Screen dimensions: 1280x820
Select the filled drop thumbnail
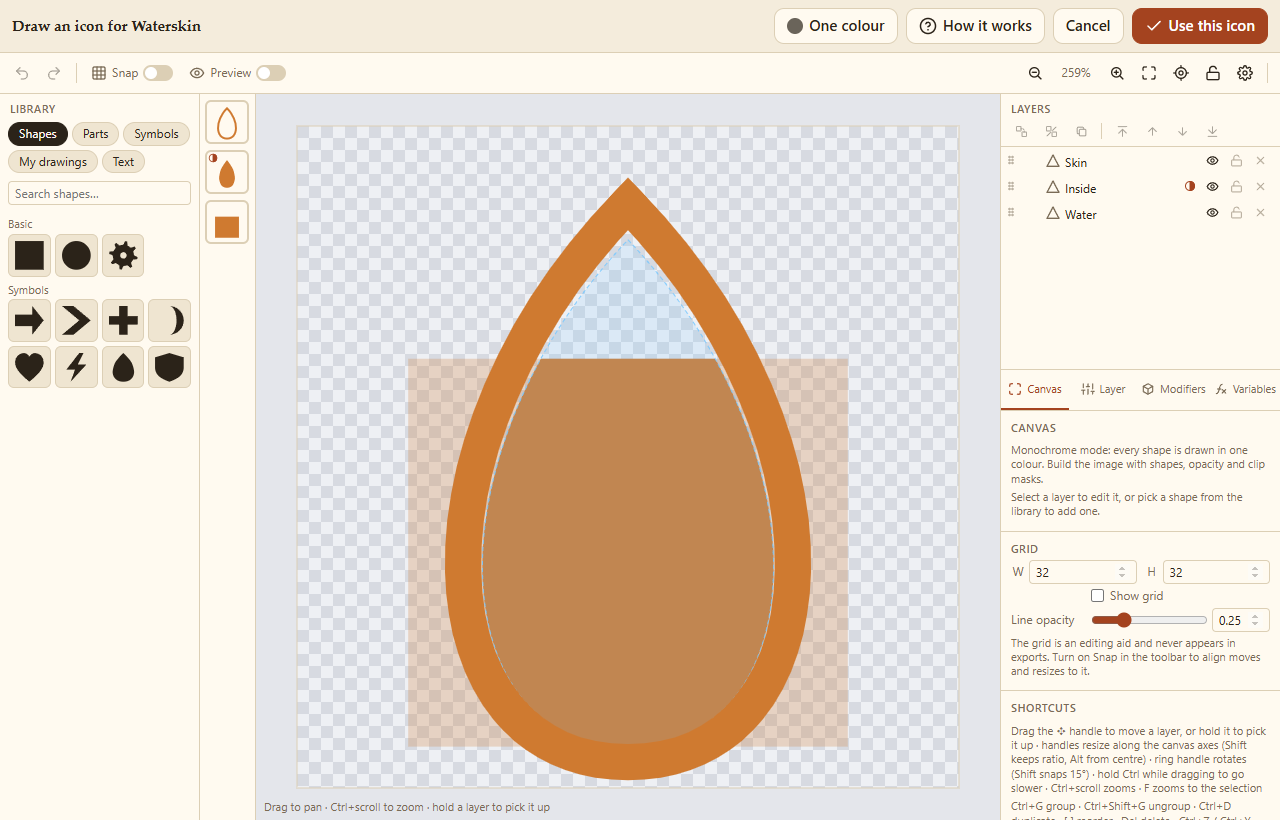click(227, 172)
